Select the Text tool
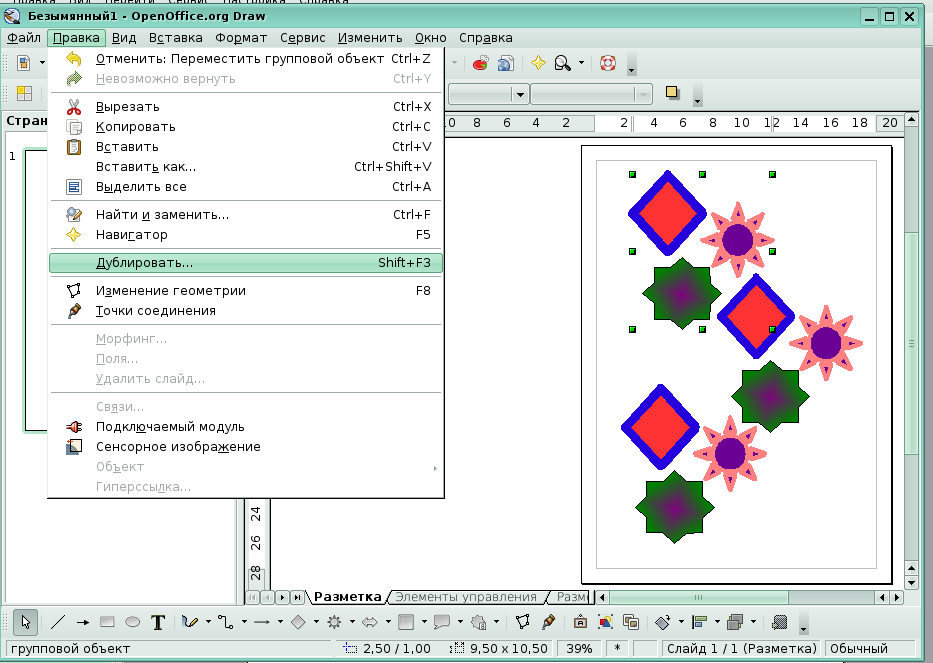Screen dimensions: 933x663 click(x=158, y=622)
